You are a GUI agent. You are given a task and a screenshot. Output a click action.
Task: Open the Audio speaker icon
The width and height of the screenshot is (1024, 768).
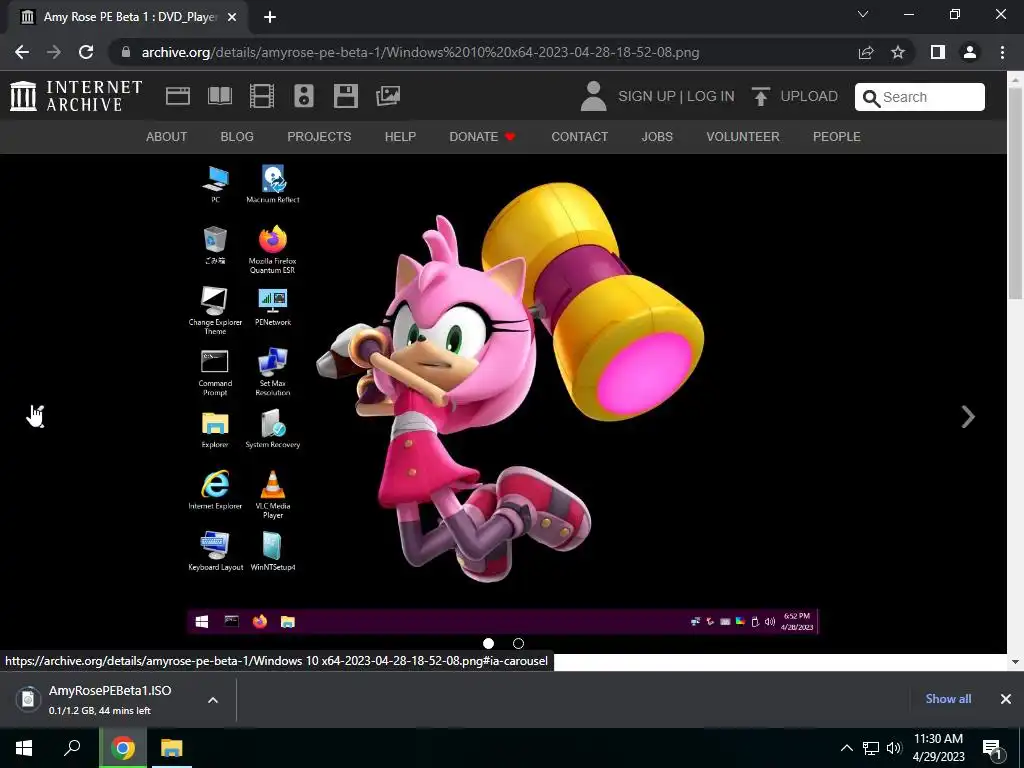(304, 96)
